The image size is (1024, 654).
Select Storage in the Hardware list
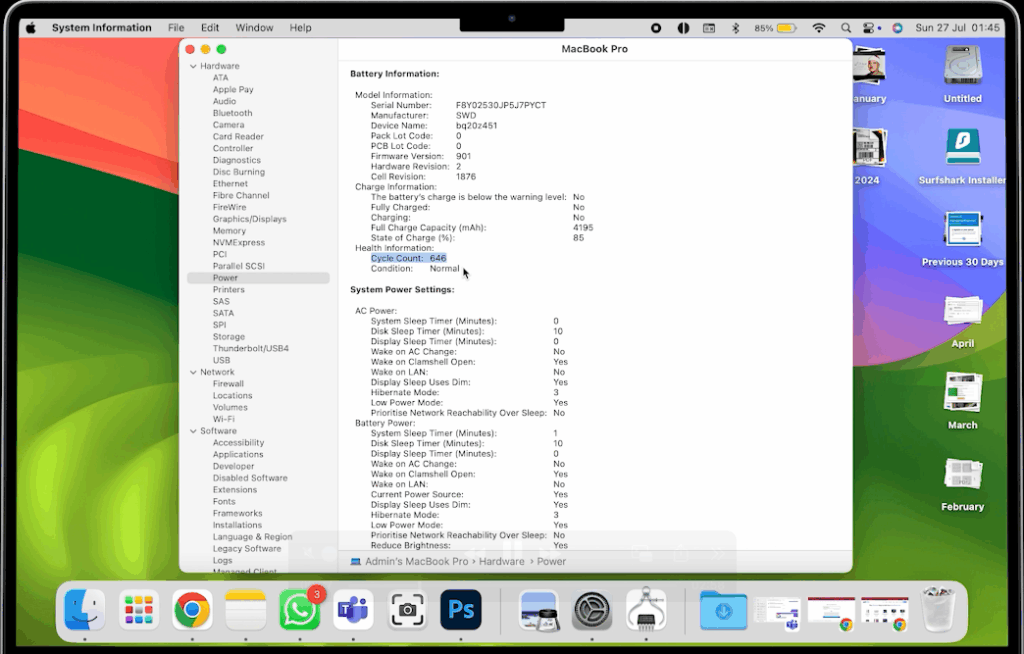pos(228,337)
